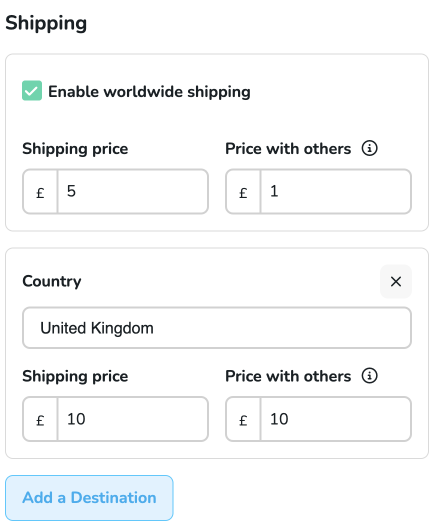This screenshot has height=532, width=443.
Task: Add a Destination
Action: coord(89,498)
